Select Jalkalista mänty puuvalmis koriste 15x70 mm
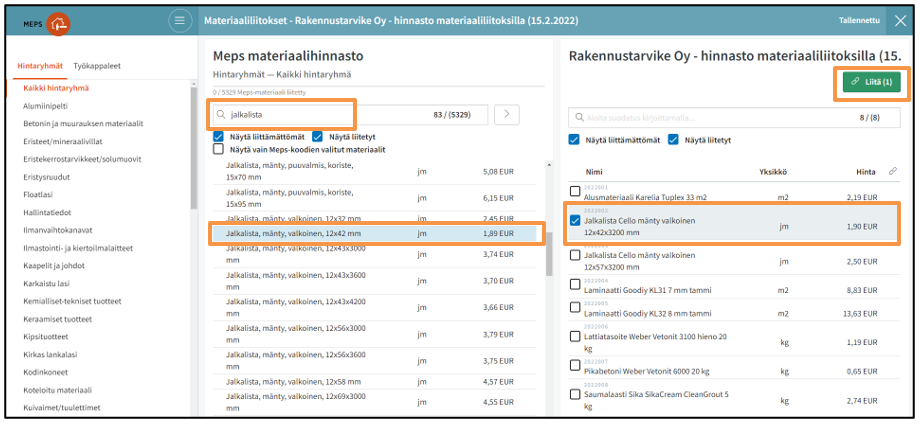The image size is (920, 424). tap(375, 171)
